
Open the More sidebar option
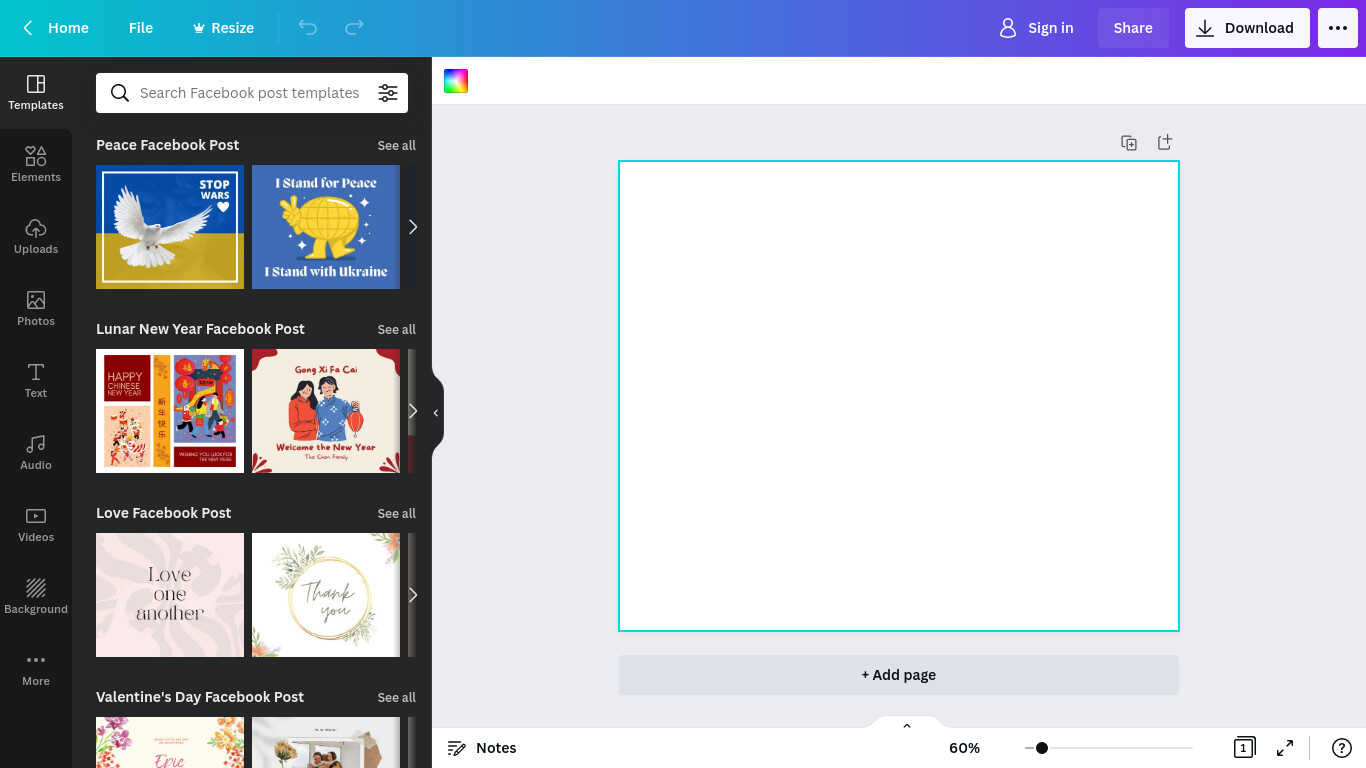[x=36, y=669]
